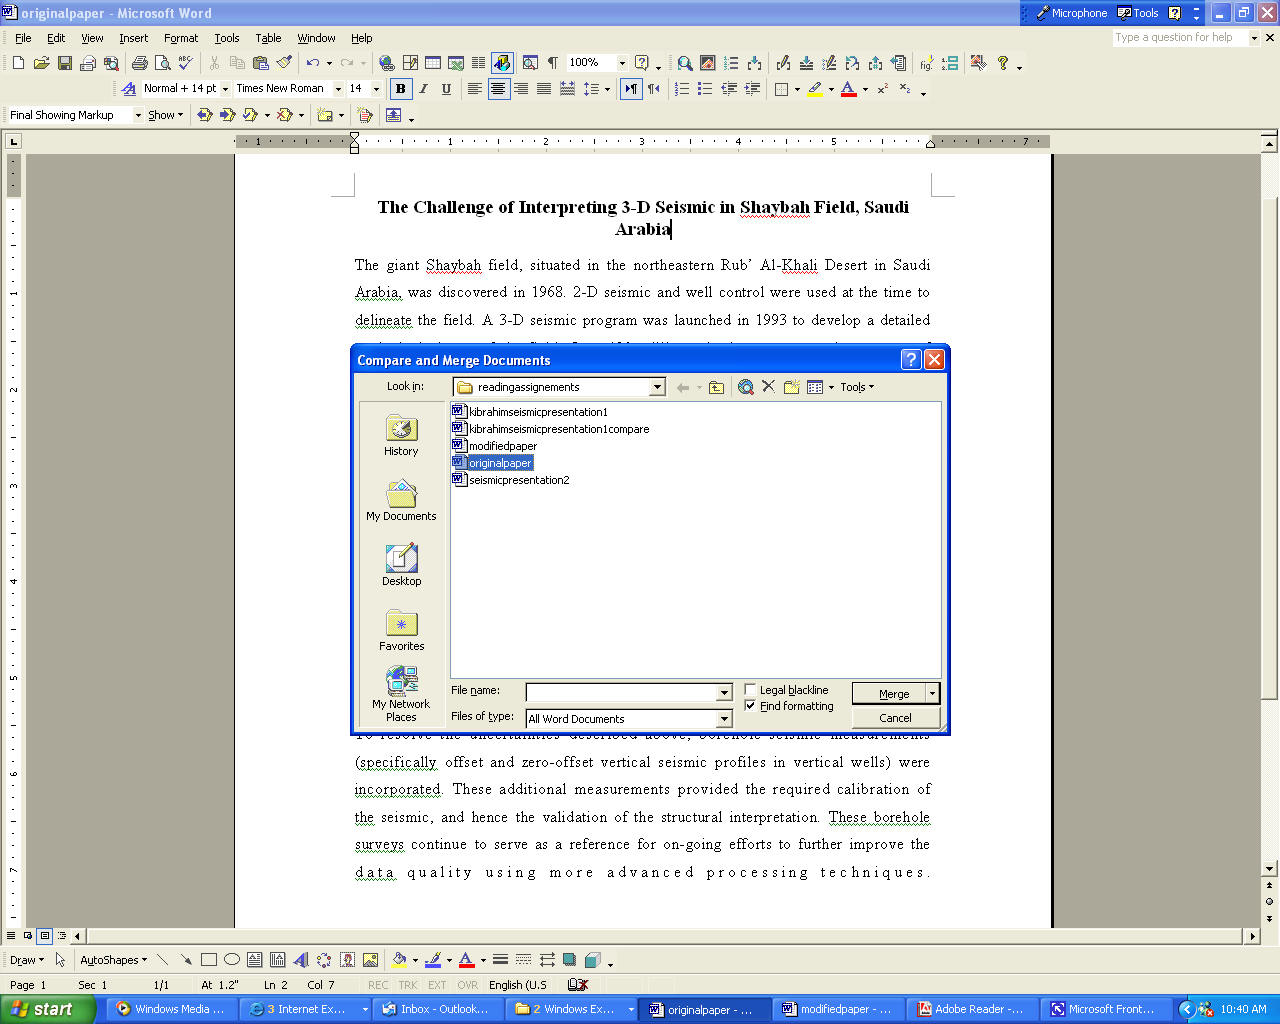Click the Superscript icon
The width and height of the screenshot is (1280, 1024).
click(x=882, y=89)
